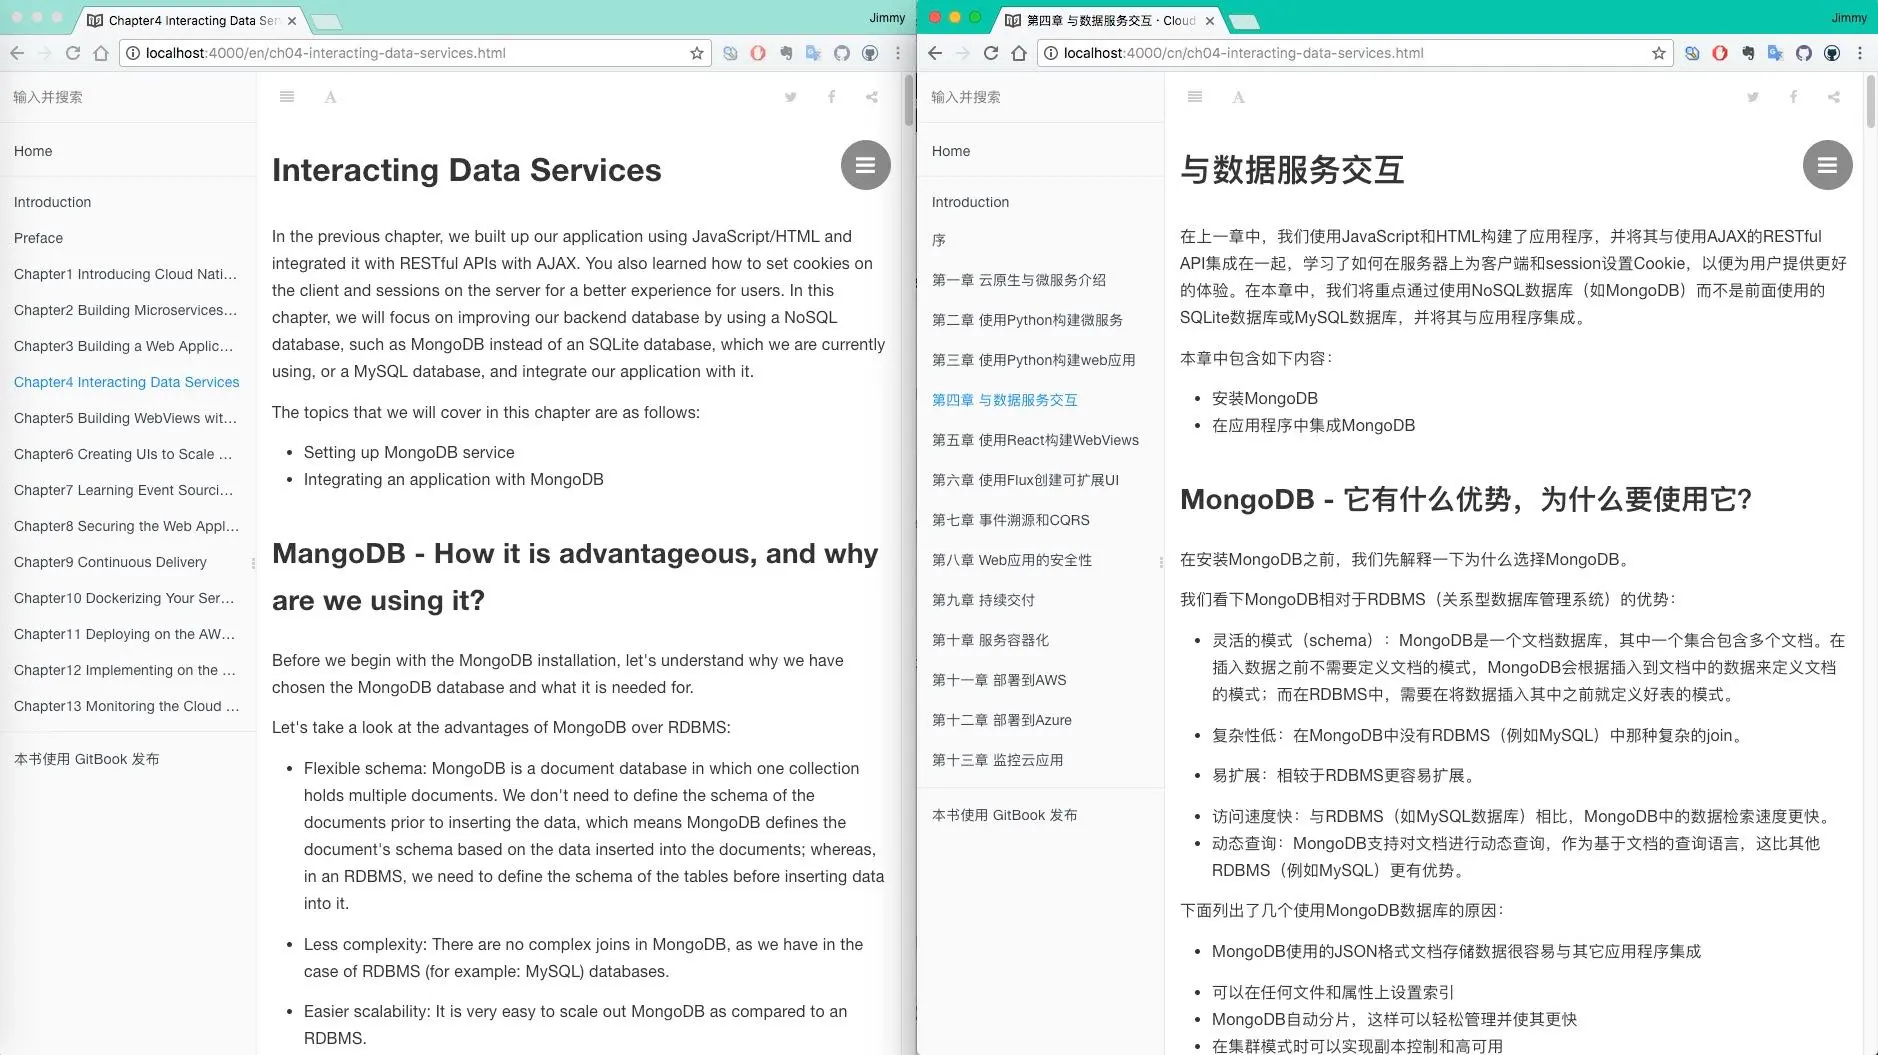Open Home in left sidebar
This screenshot has height=1055, width=1878.
[33, 151]
